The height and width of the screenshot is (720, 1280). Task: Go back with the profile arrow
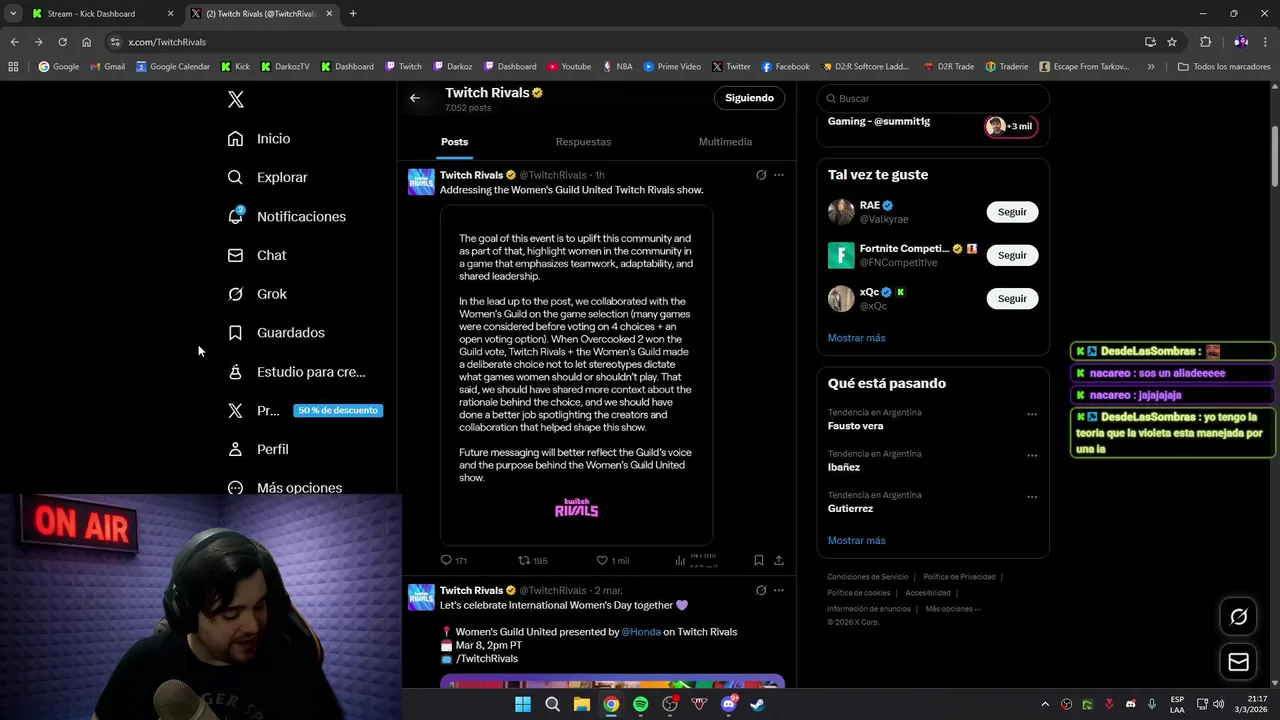[x=415, y=98]
